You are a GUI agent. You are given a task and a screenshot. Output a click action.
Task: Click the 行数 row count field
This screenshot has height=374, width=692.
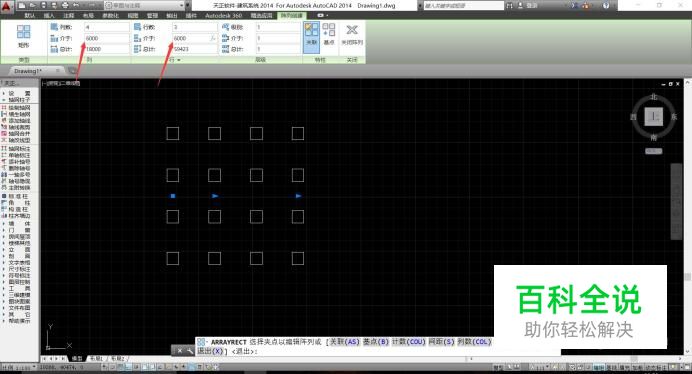(x=195, y=27)
